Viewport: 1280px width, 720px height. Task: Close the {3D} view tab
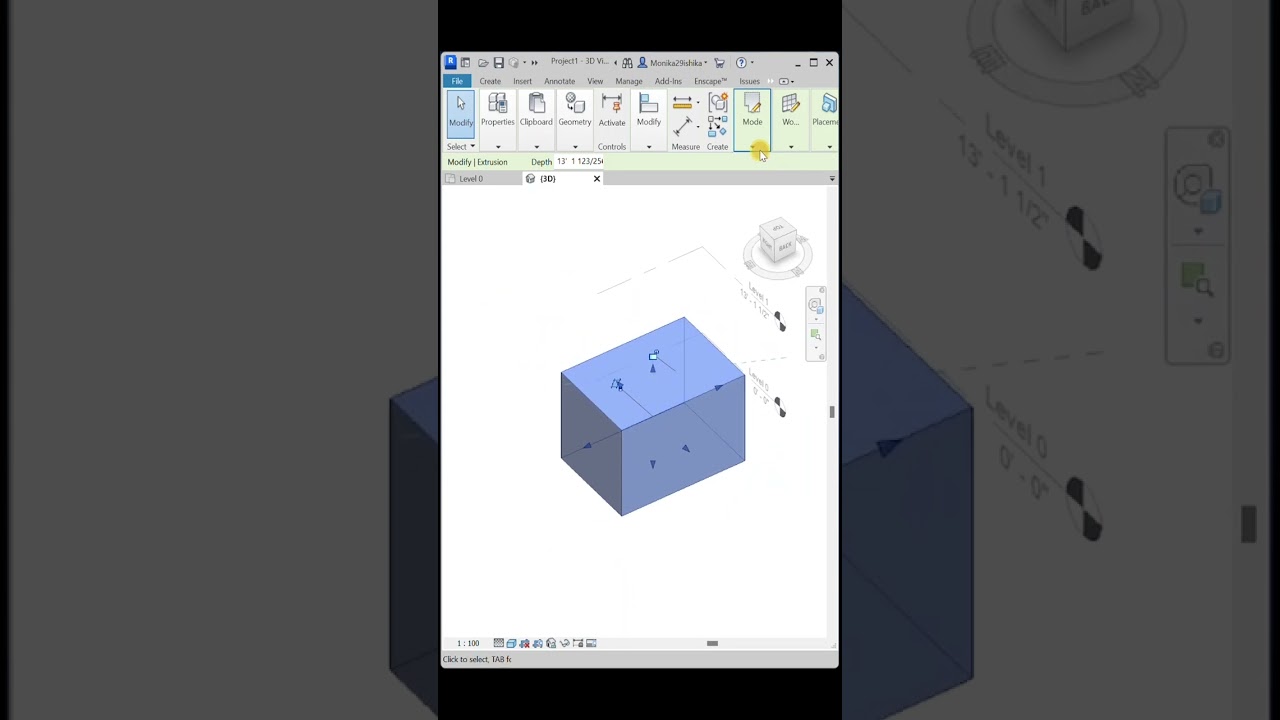click(597, 179)
